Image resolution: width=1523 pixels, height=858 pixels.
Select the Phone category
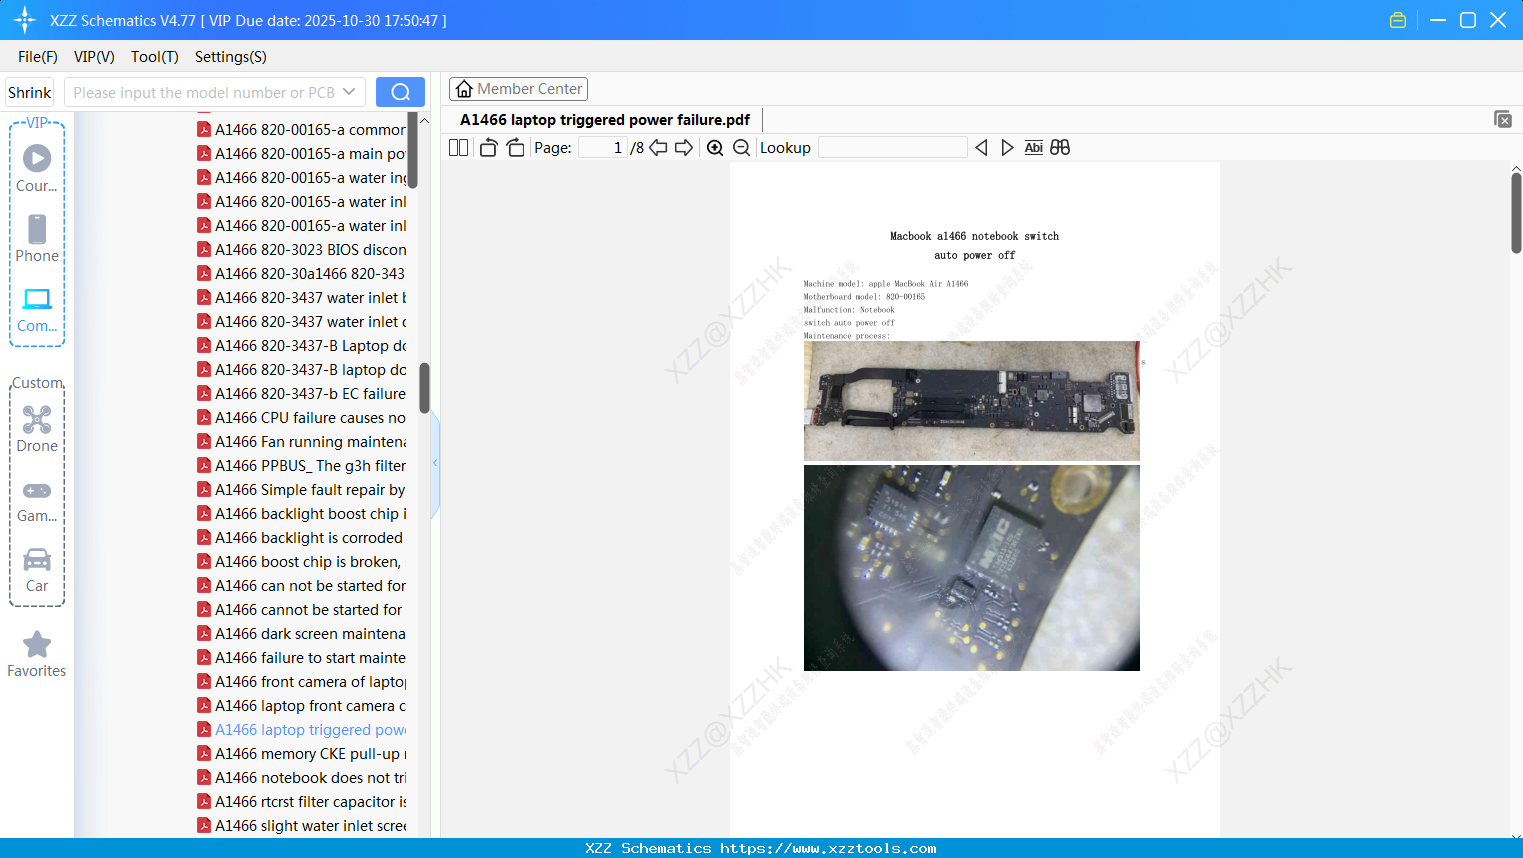[x=37, y=238]
